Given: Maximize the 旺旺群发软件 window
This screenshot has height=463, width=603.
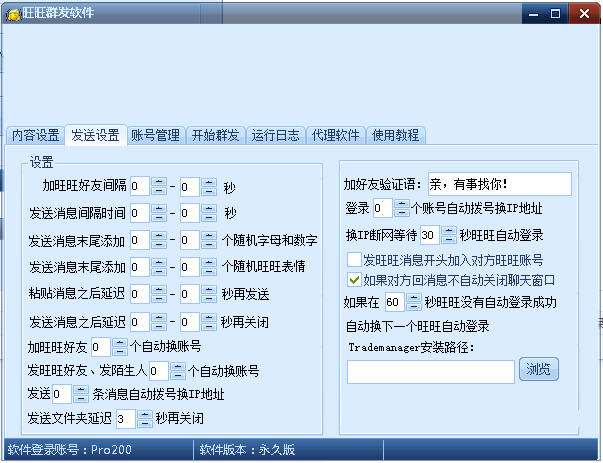Looking at the screenshot, I should tap(555, 14).
